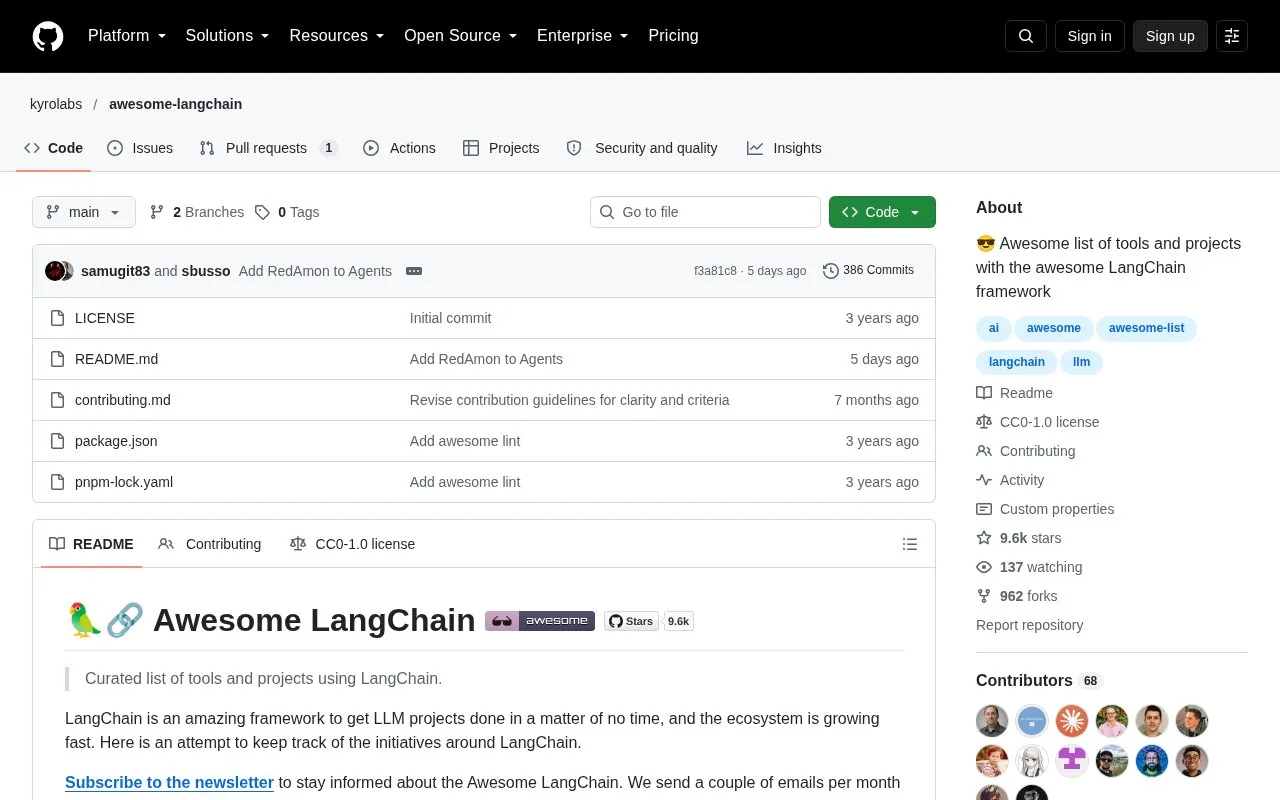The width and height of the screenshot is (1280, 800).
Task: Click the outline icon in README header
Action: 910,544
